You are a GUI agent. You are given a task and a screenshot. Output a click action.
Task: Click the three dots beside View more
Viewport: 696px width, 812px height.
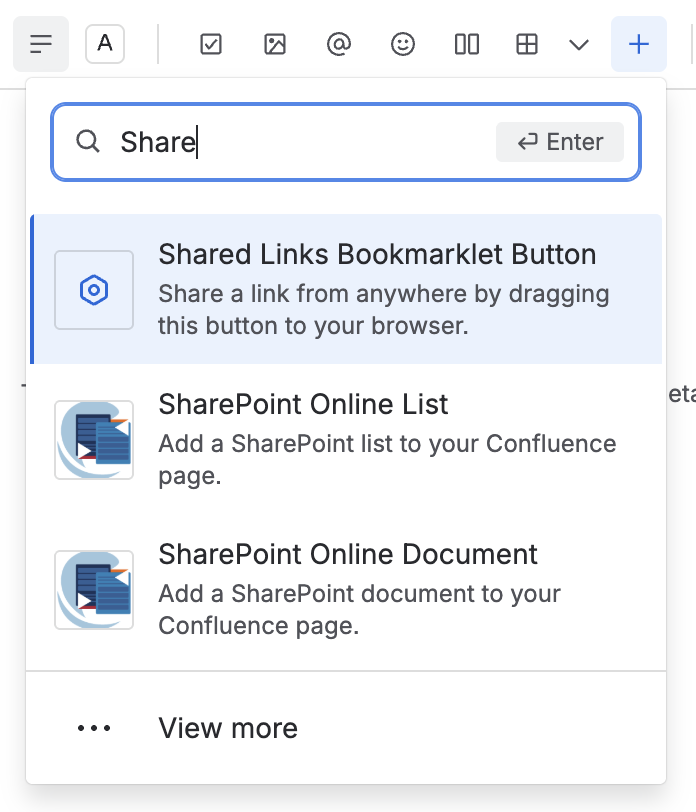pyautogui.click(x=94, y=728)
